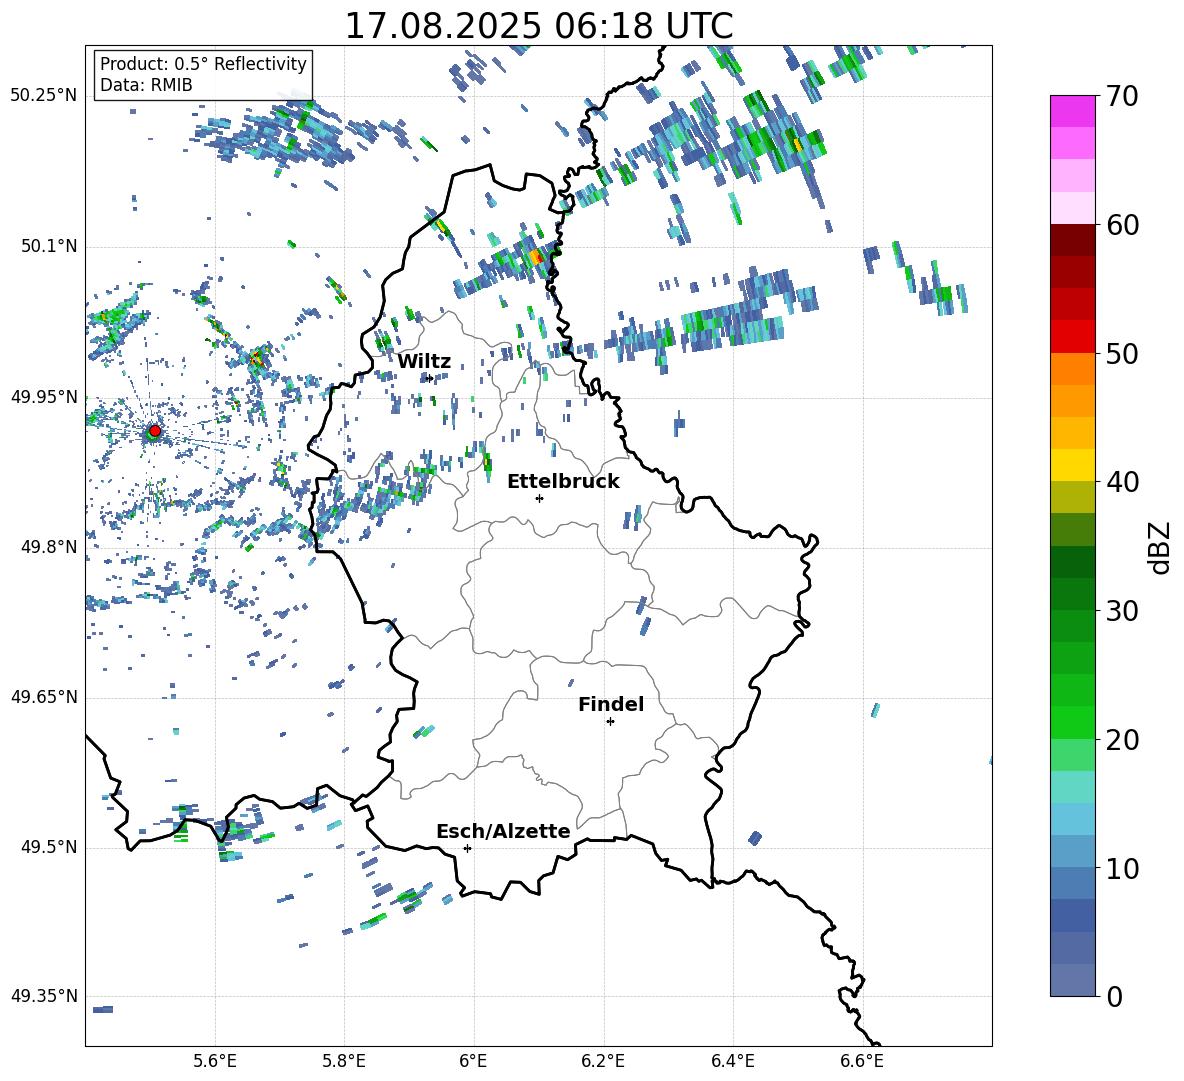1184x1081 pixels.
Task: Click the 6.2°E longitude label
Action: pos(603,1062)
